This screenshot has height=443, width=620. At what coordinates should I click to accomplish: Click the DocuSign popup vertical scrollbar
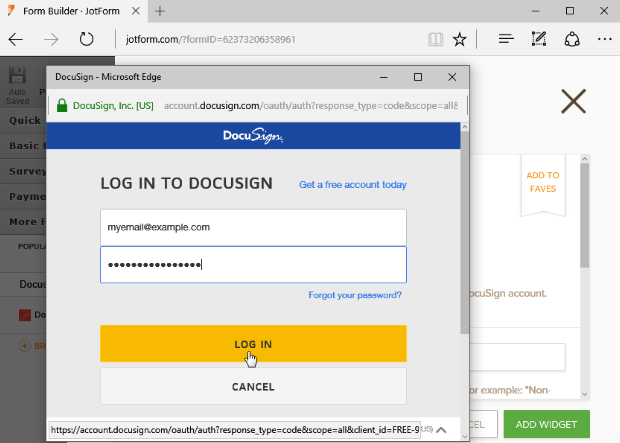pyautogui.click(x=465, y=233)
